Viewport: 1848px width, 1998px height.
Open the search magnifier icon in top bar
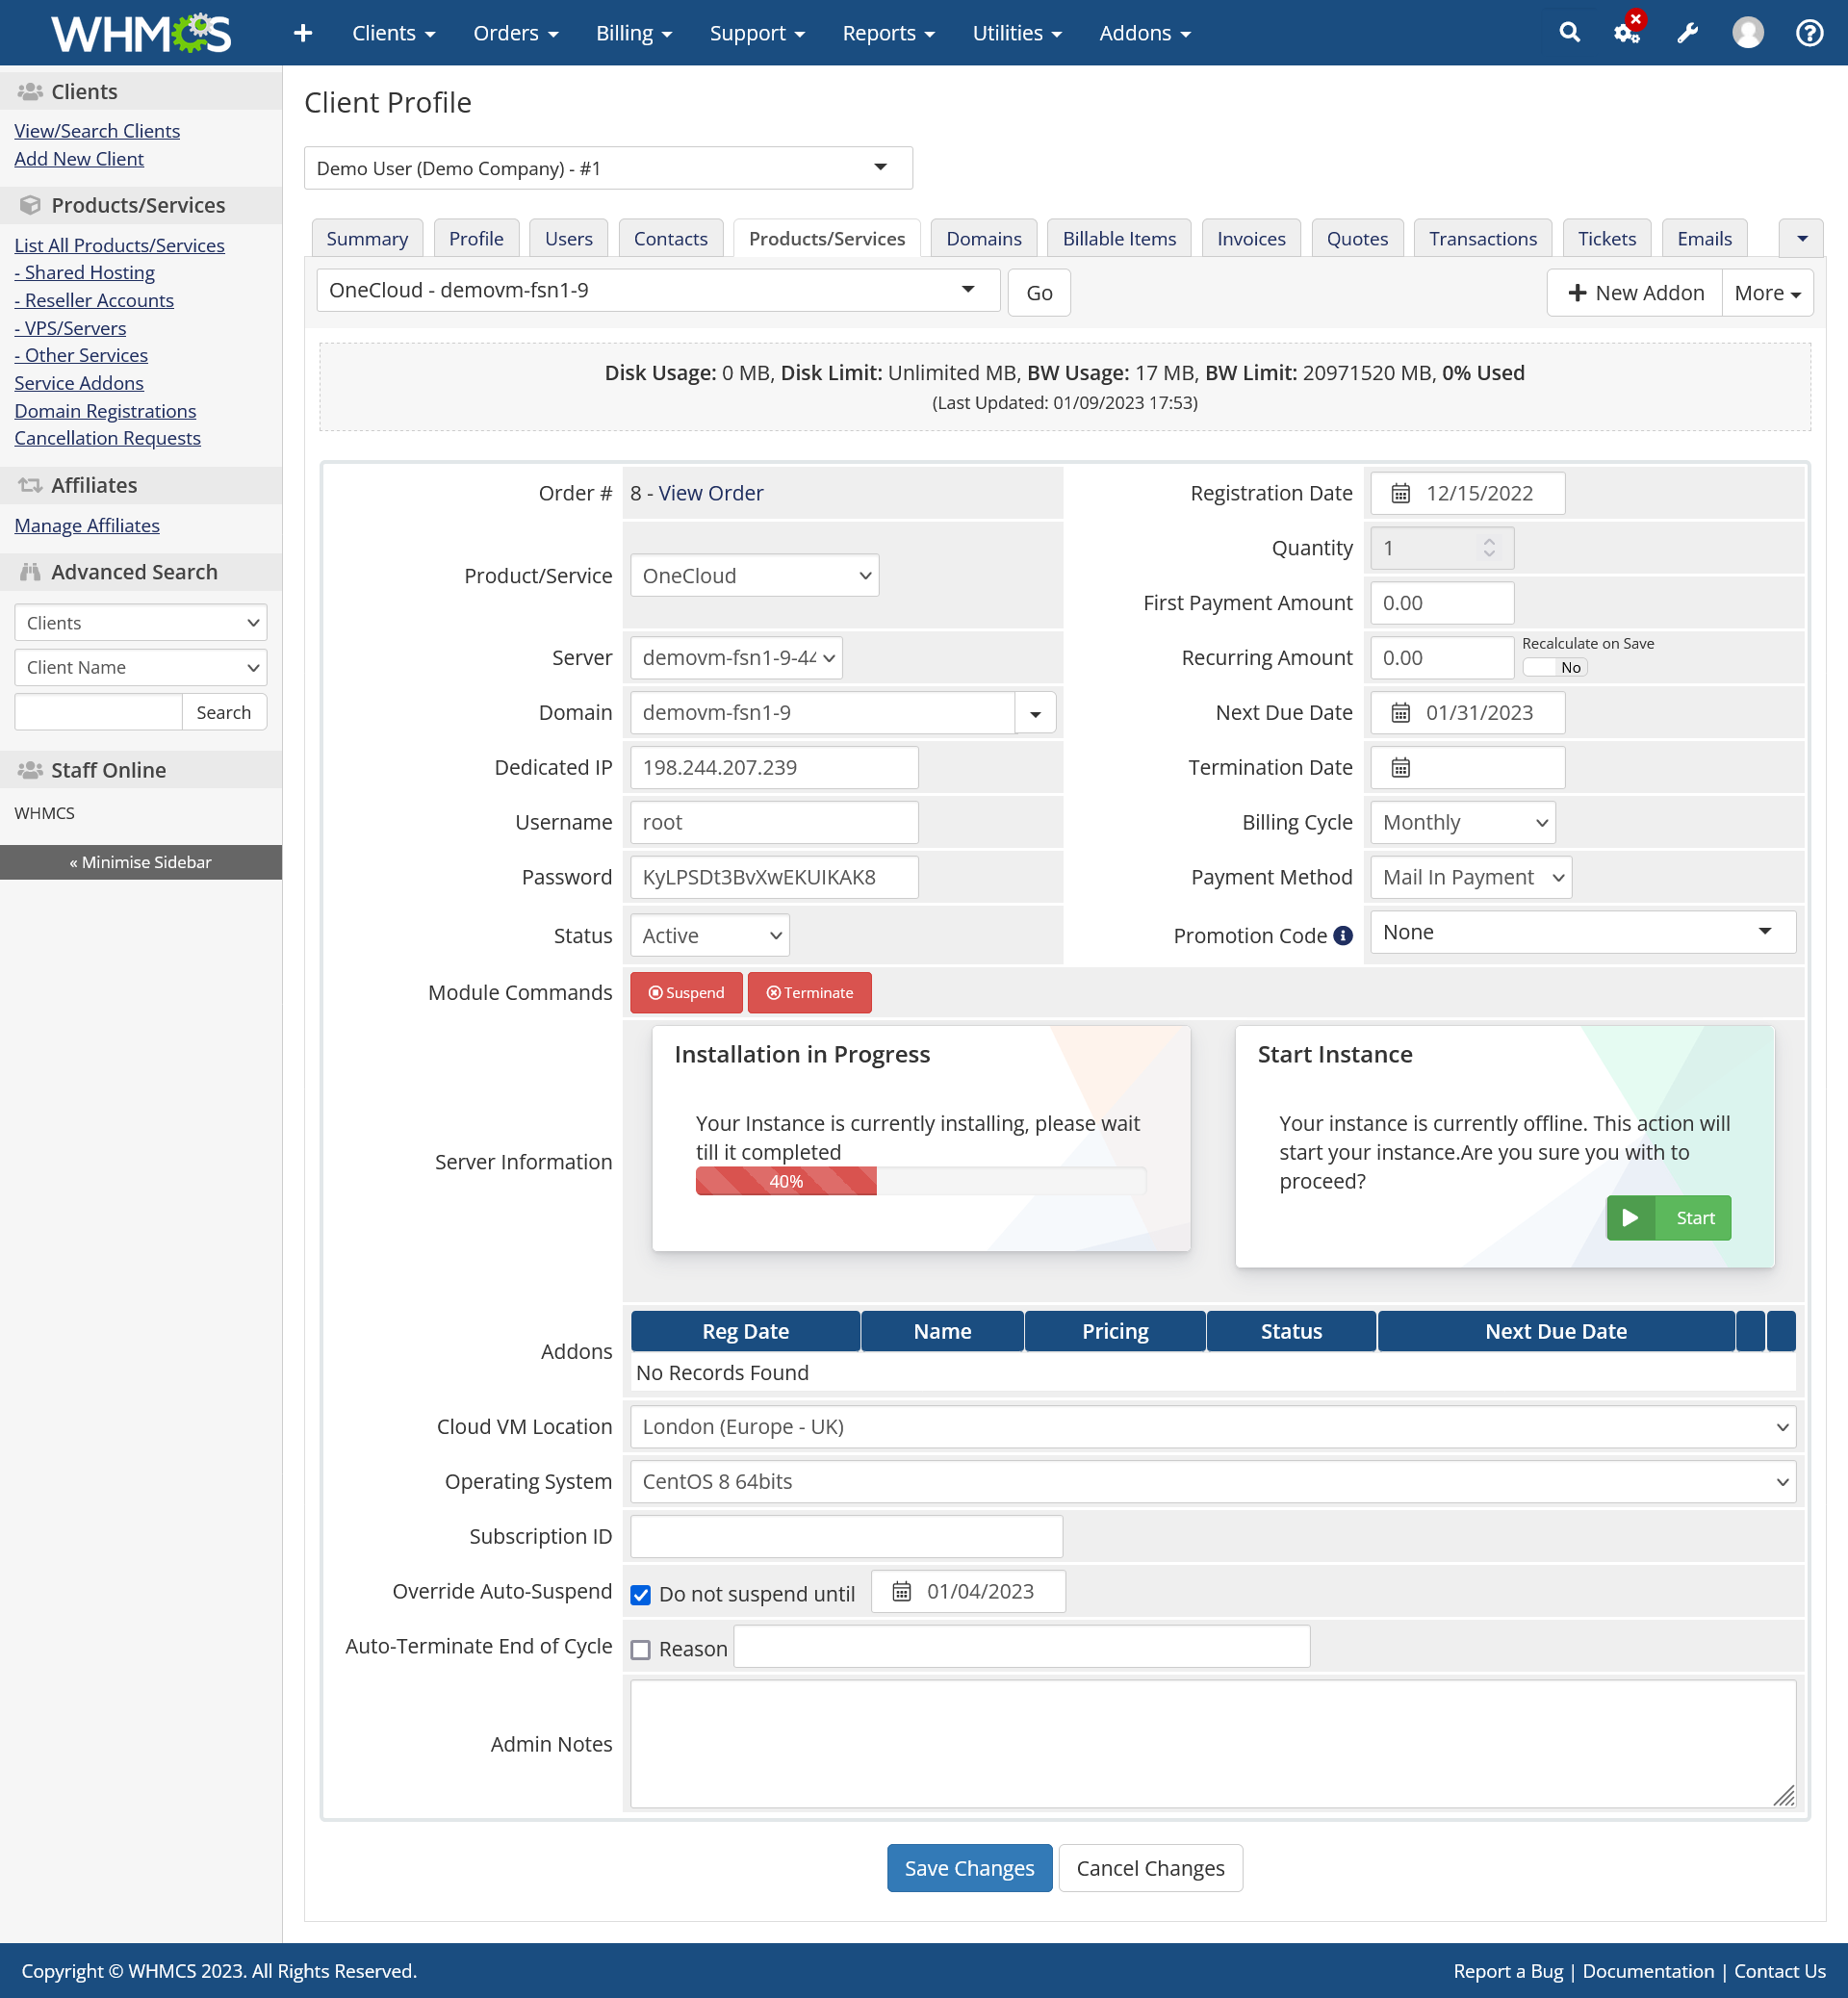pyautogui.click(x=1569, y=33)
